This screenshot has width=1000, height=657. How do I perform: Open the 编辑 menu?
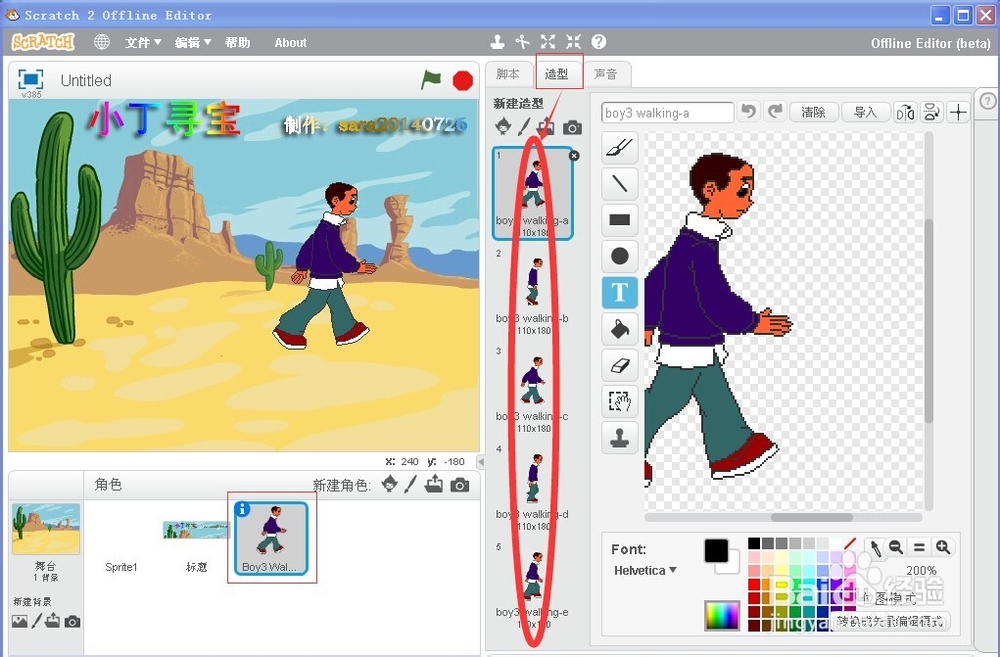click(193, 43)
